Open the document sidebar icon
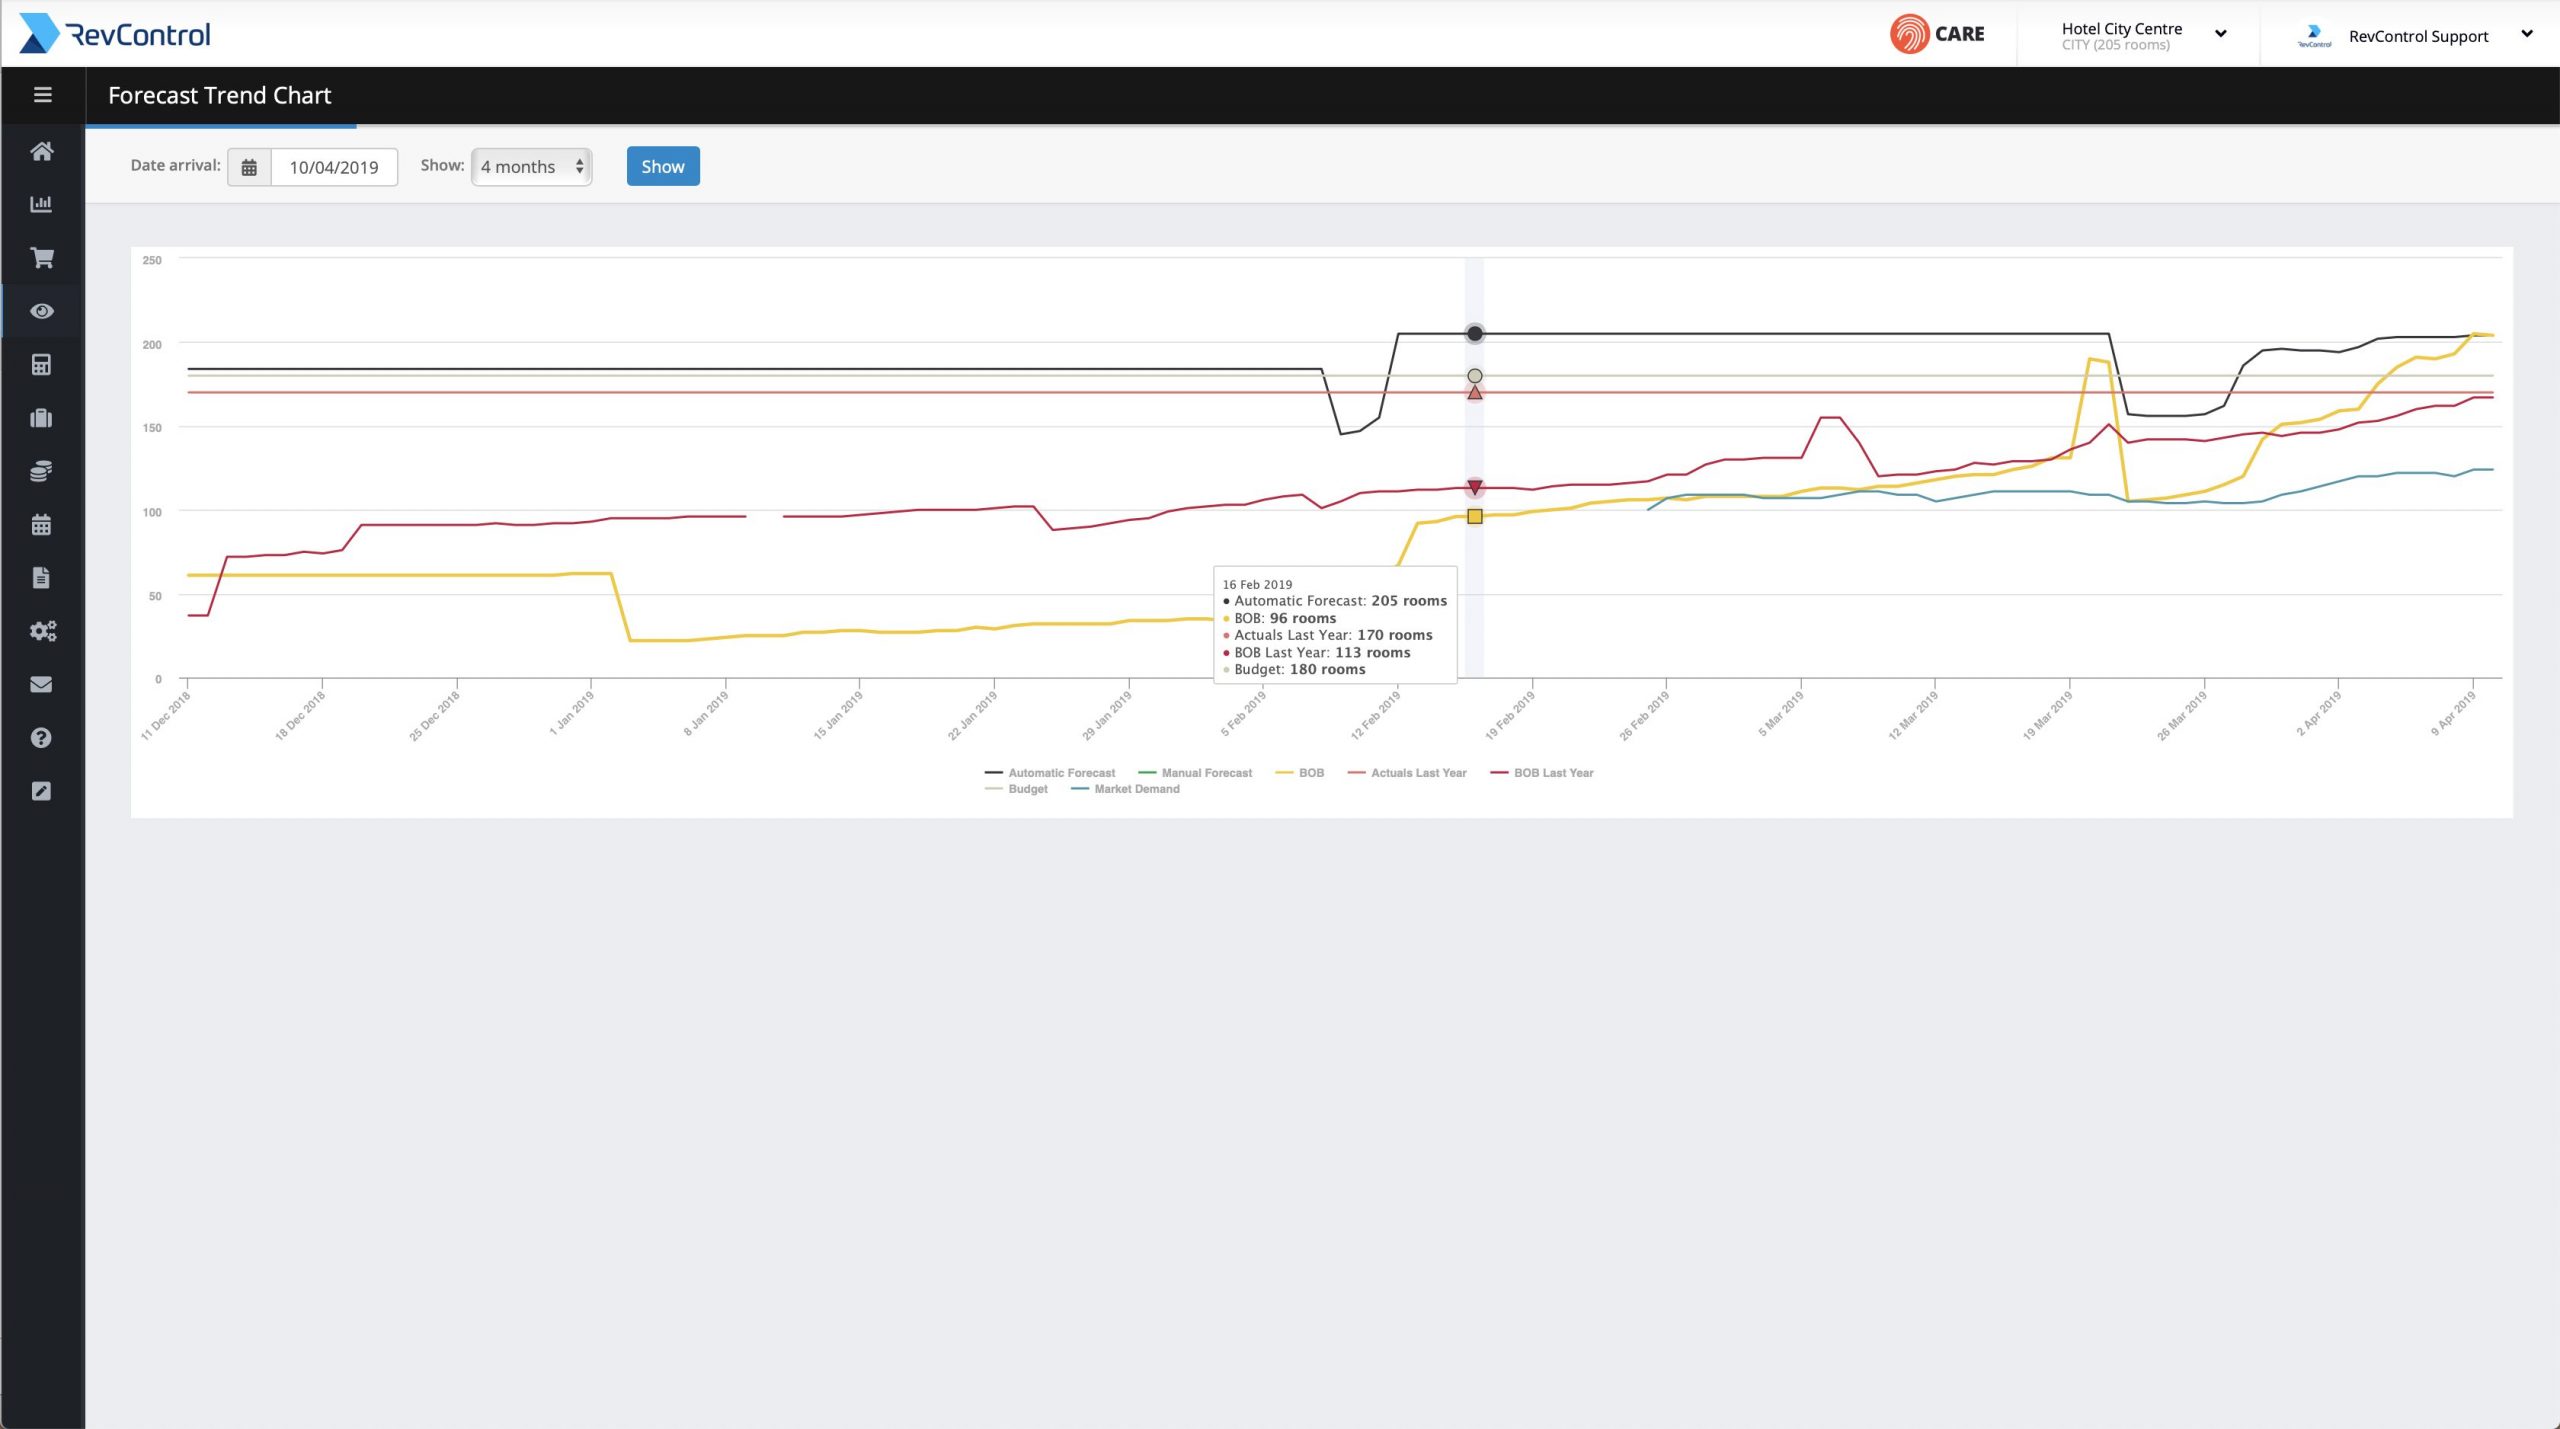 (41, 578)
